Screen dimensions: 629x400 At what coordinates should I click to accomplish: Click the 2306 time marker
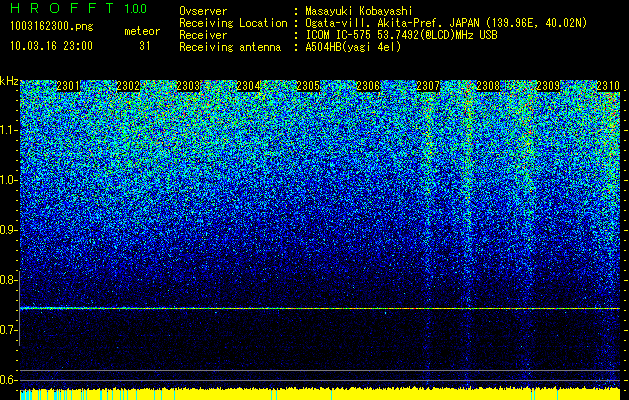(x=368, y=86)
